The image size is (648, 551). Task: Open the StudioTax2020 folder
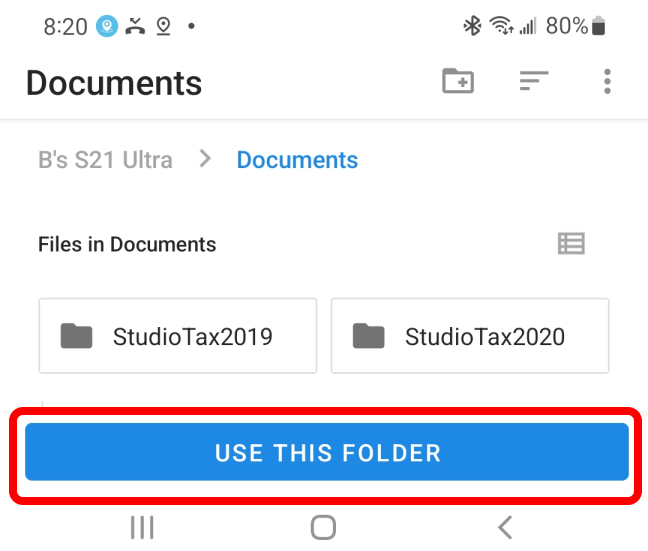(x=470, y=336)
